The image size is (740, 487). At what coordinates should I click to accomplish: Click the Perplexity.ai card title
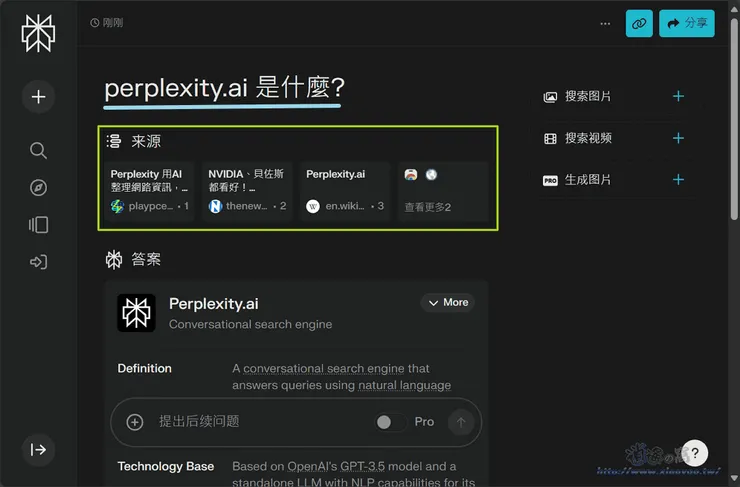click(214, 303)
